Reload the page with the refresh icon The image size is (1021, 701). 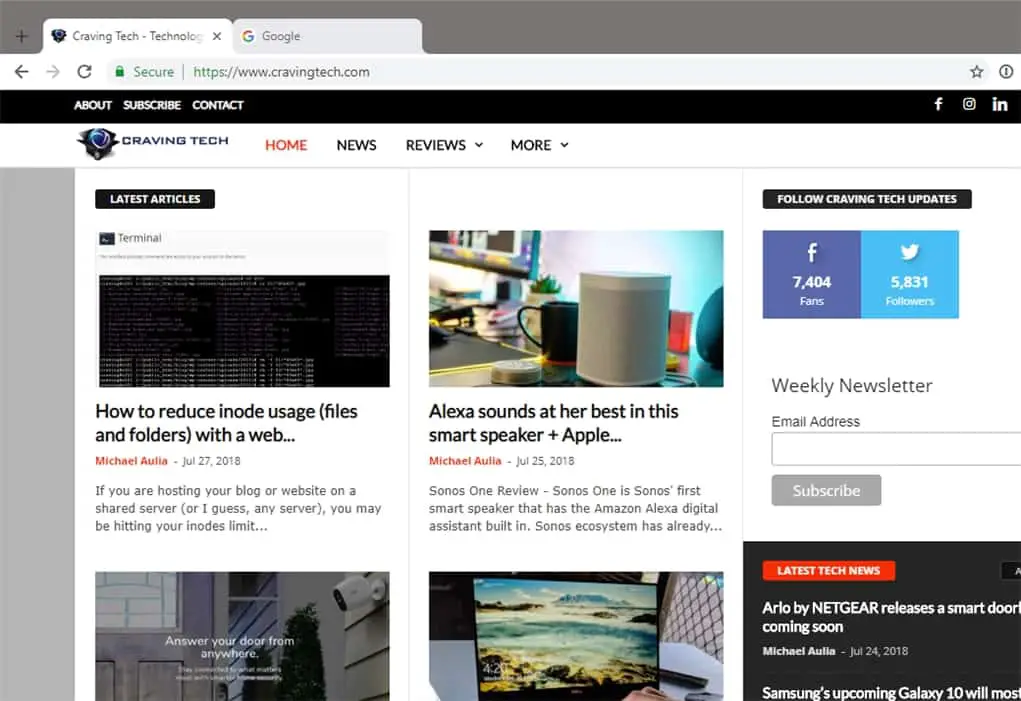pos(84,72)
